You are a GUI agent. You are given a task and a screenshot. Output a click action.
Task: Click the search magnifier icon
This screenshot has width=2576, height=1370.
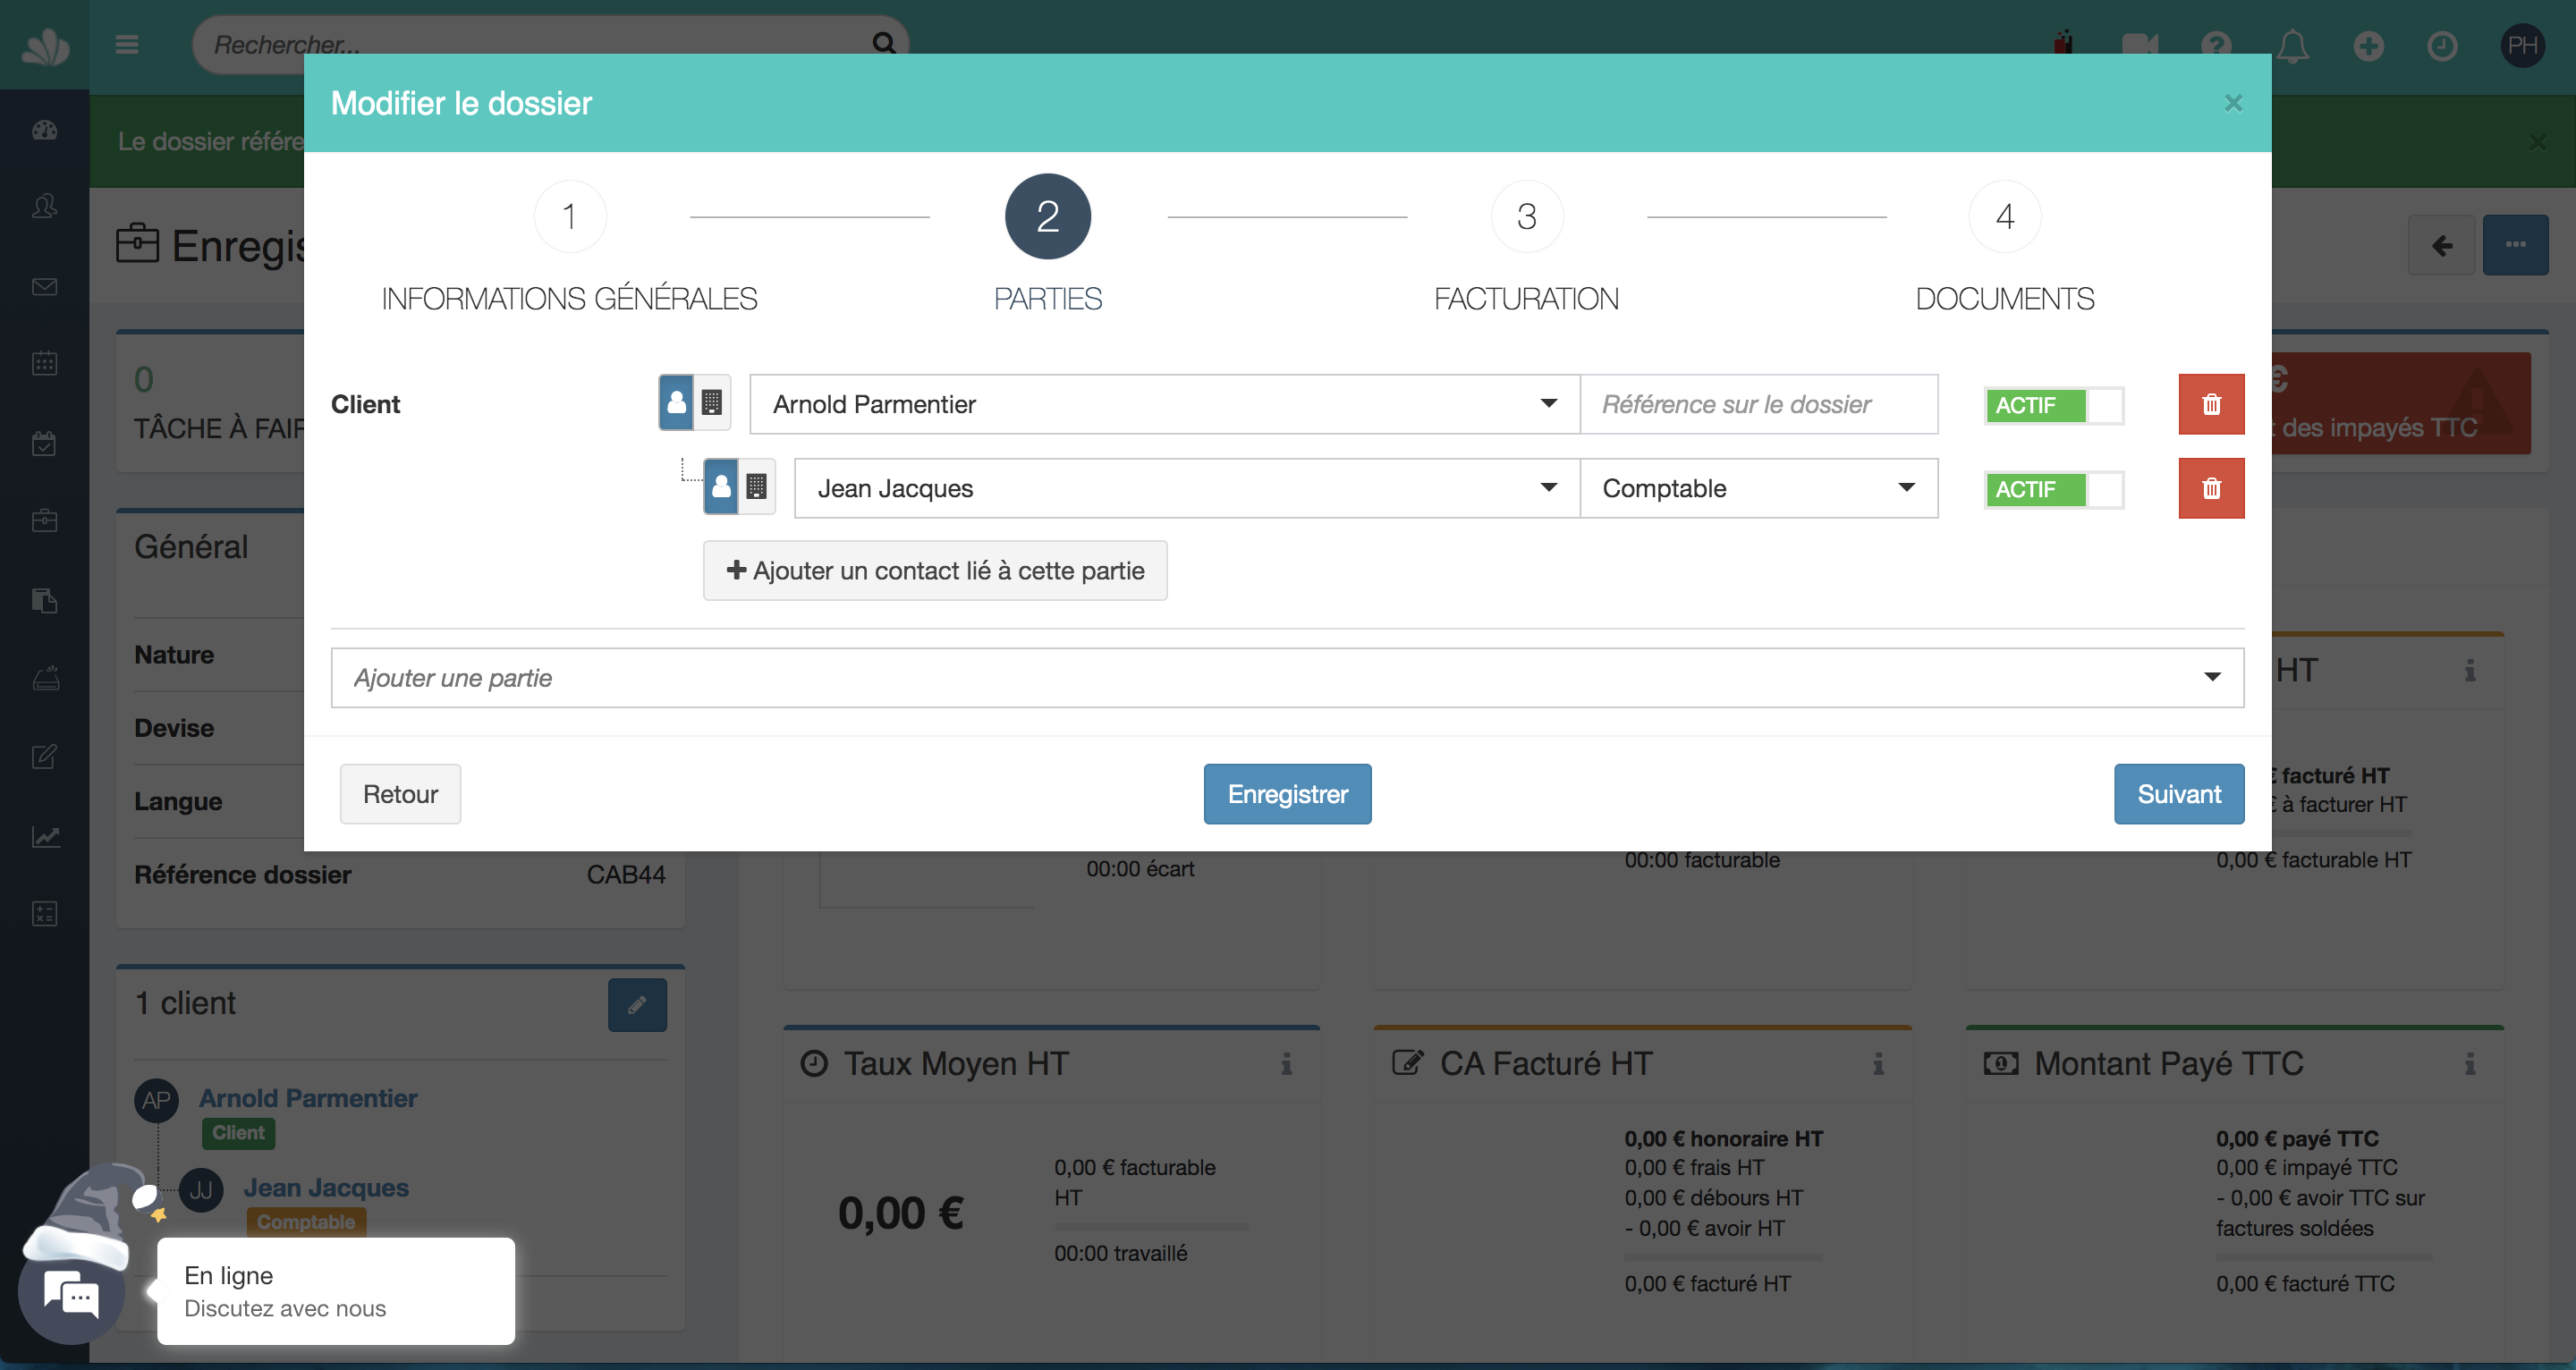click(883, 43)
